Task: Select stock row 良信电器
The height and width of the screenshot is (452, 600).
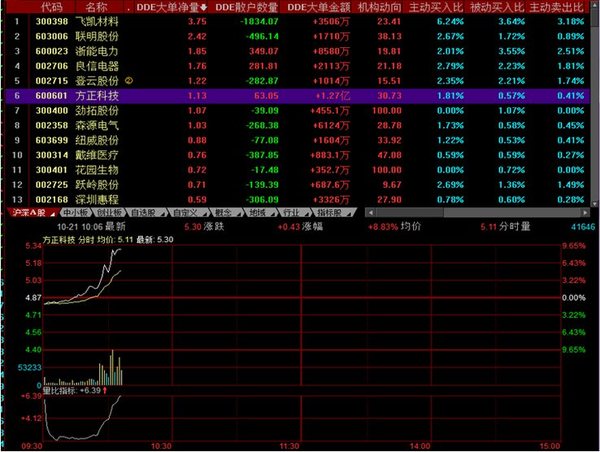Action: click(298, 66)
